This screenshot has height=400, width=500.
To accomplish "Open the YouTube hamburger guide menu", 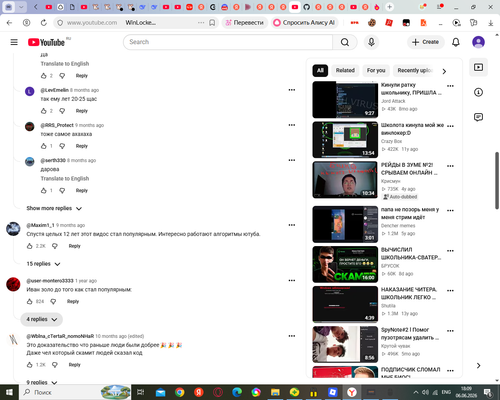I will (x=14, y=42).
